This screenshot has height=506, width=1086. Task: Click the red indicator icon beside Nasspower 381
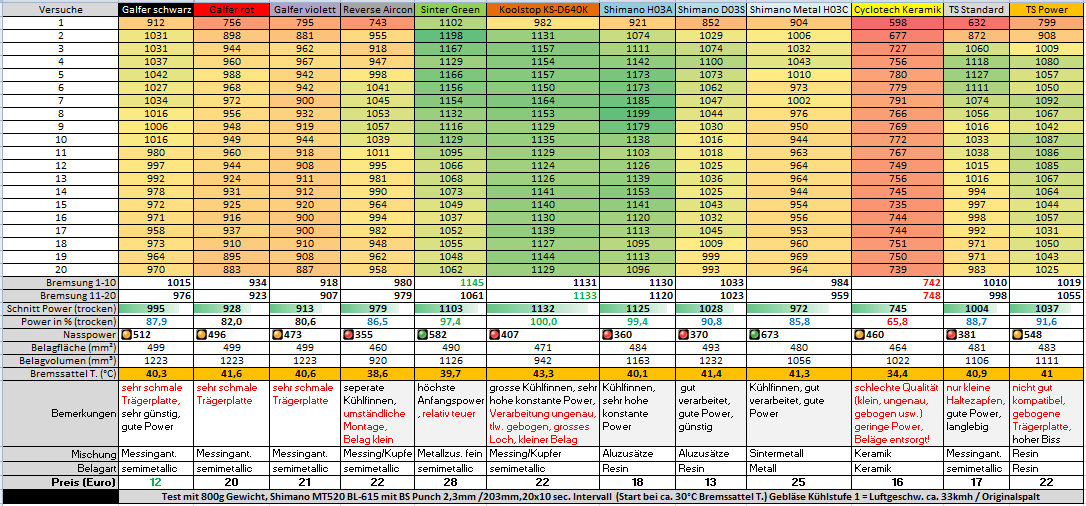pyautogui.click(x=950, y=336)
